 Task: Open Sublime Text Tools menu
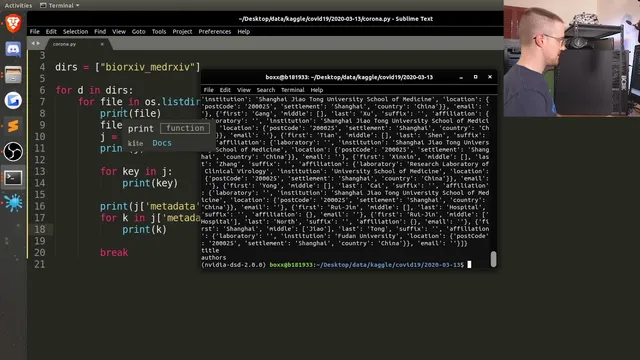pos(159,31)
